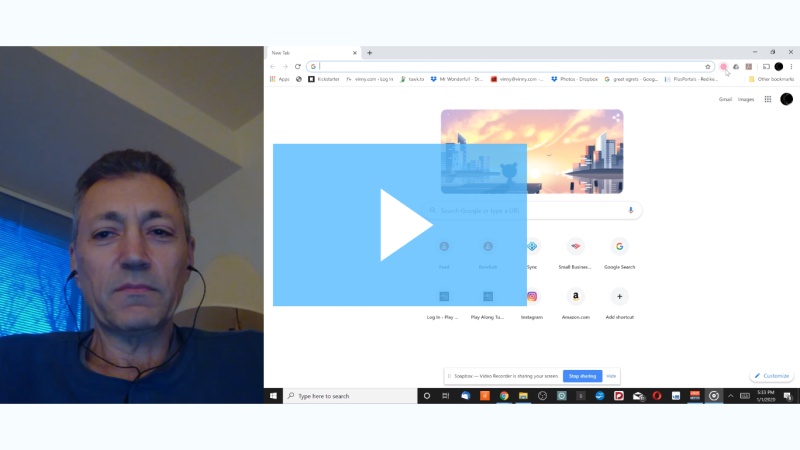Open the Apps bookmark shortcut
This screenshot has height=450, width=800.
[x=280, y=79]
